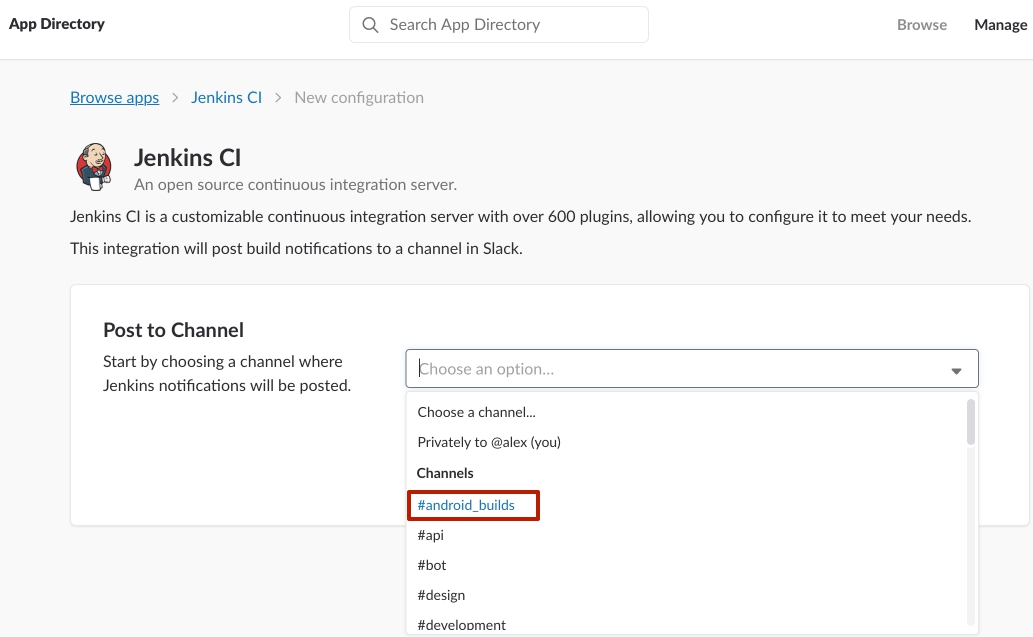Screen dimensions: 1033x637
Task: Select the #development channel
Action: [461, 624]
